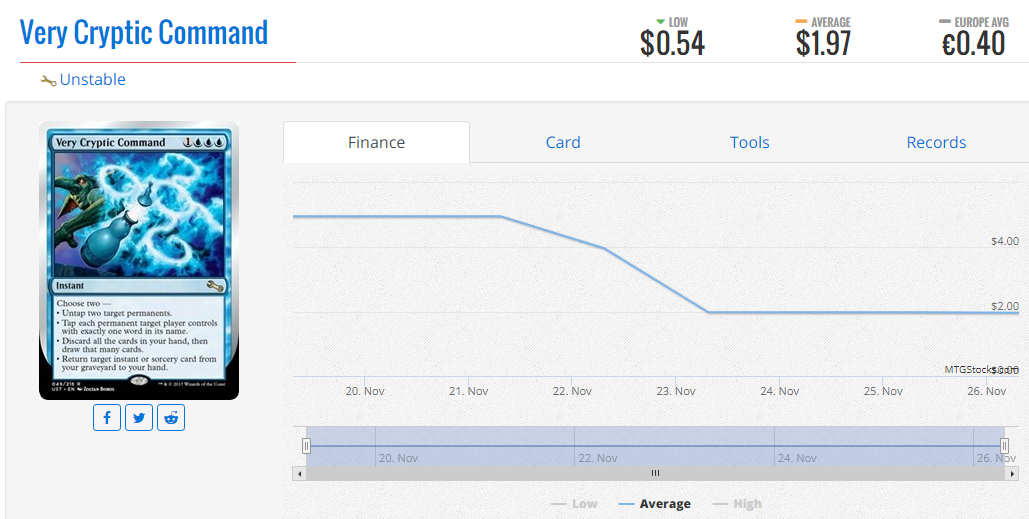Click the right scrollbar arrow under chart

1011,473
